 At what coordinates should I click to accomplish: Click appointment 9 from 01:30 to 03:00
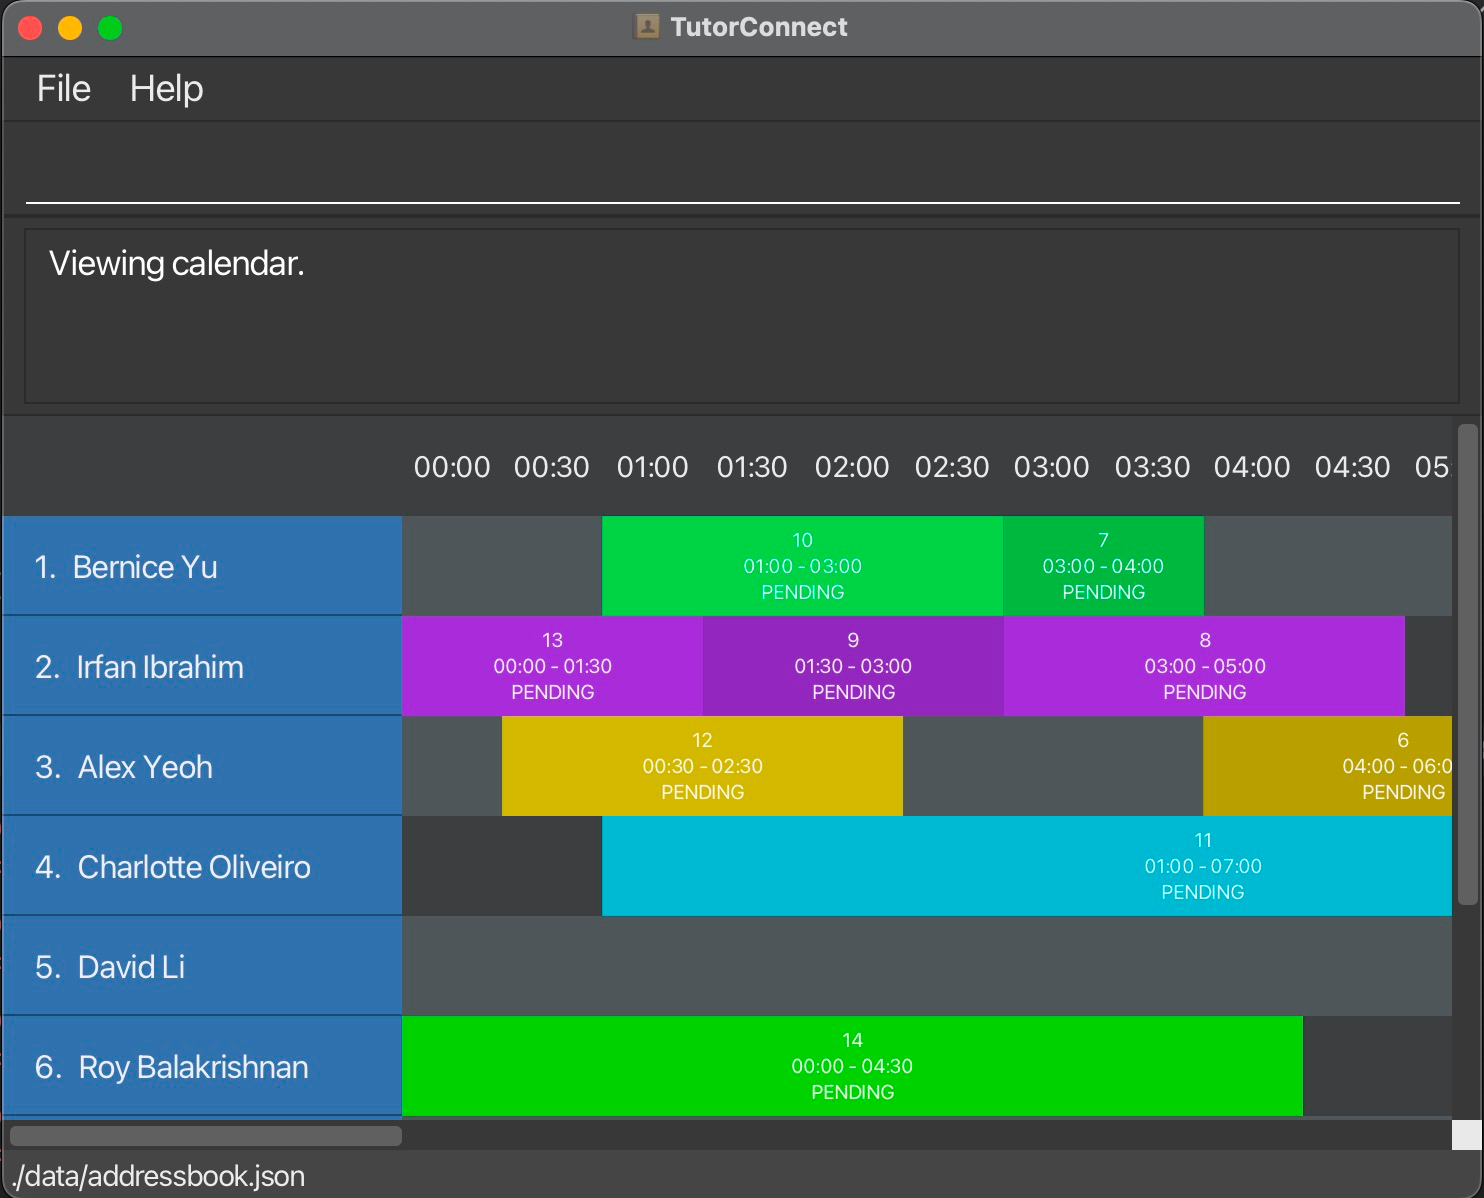[853, 666]
